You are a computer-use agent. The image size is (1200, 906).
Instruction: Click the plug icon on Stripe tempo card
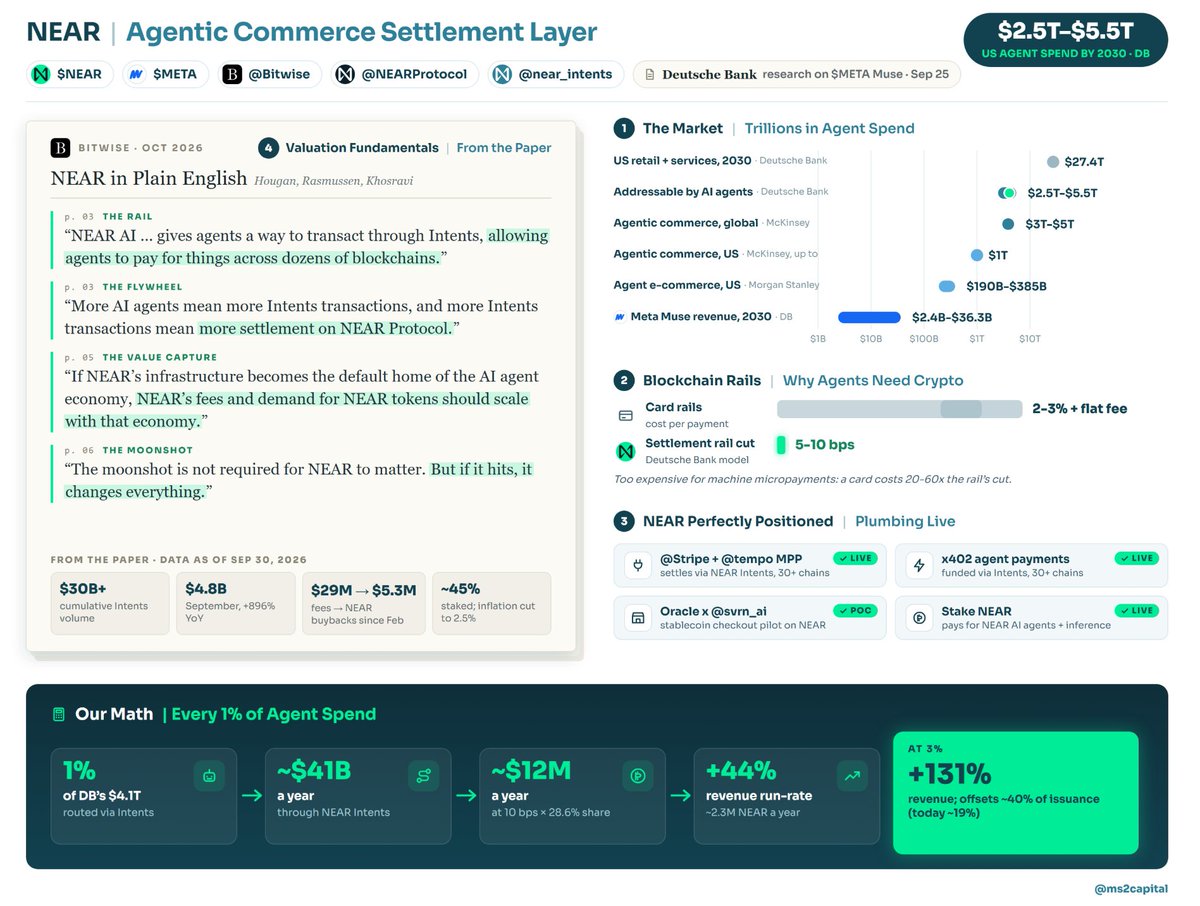637,566
